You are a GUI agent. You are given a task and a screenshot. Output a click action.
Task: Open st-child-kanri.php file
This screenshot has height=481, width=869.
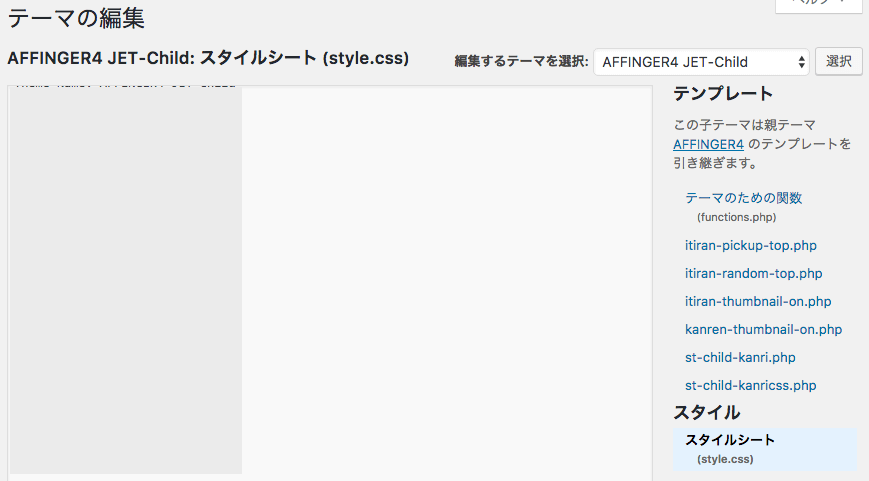pos(740,357)
